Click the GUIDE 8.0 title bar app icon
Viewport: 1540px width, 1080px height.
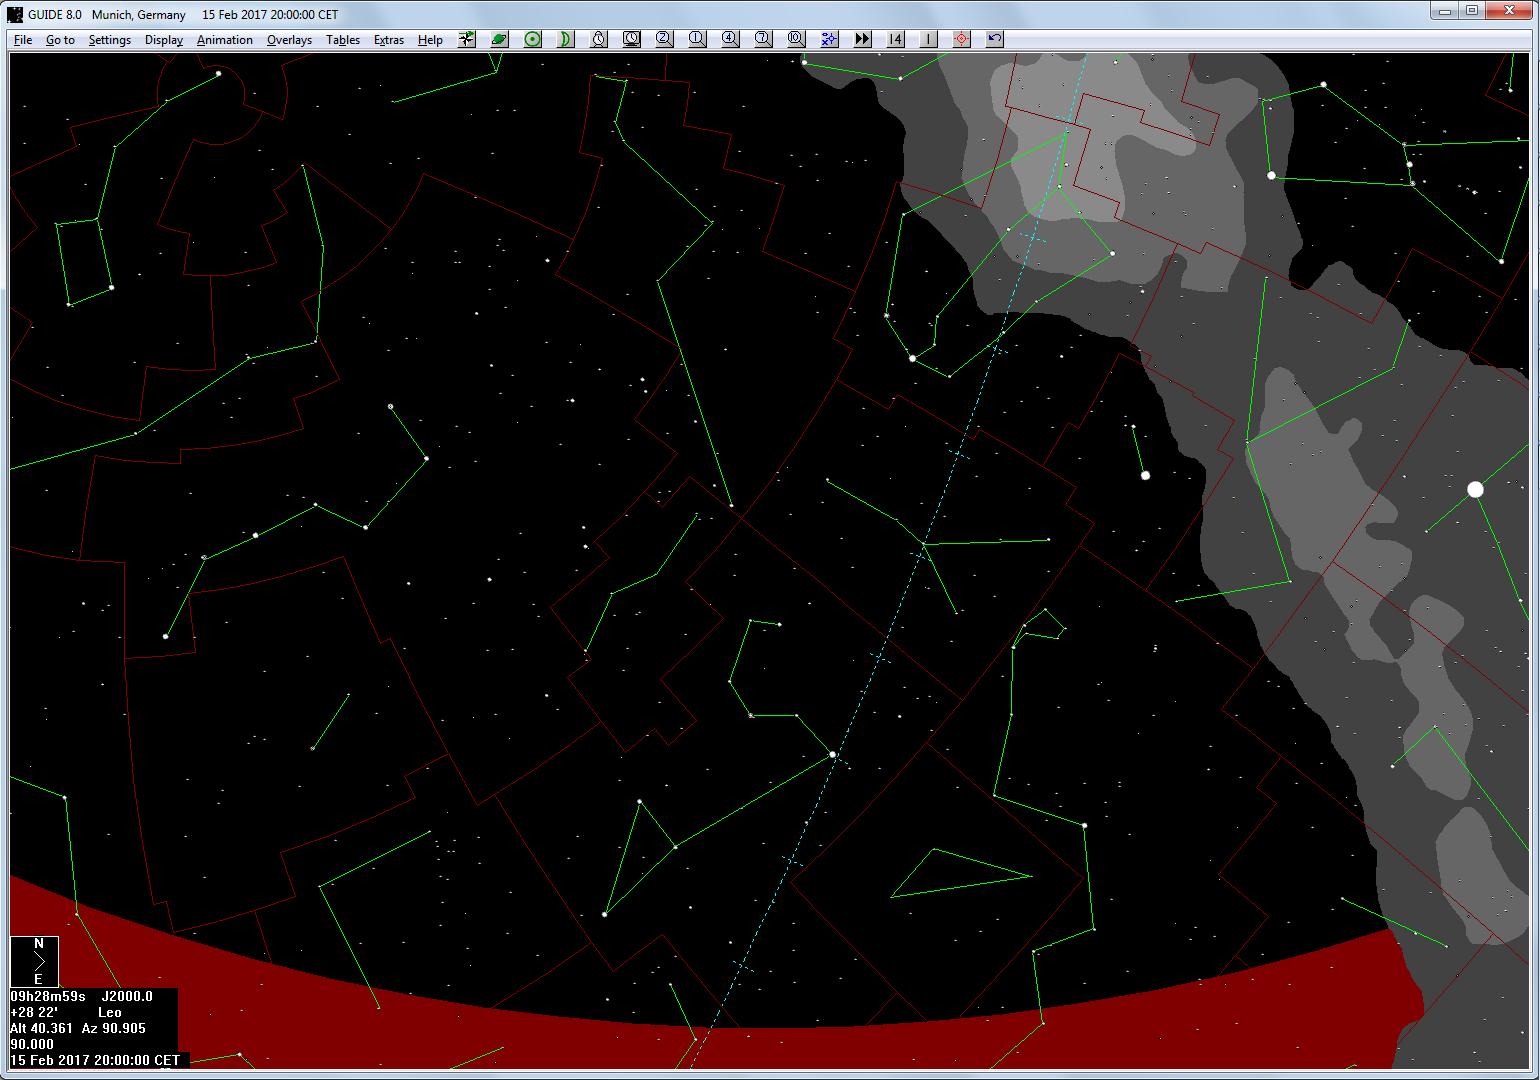click(15, 14)
